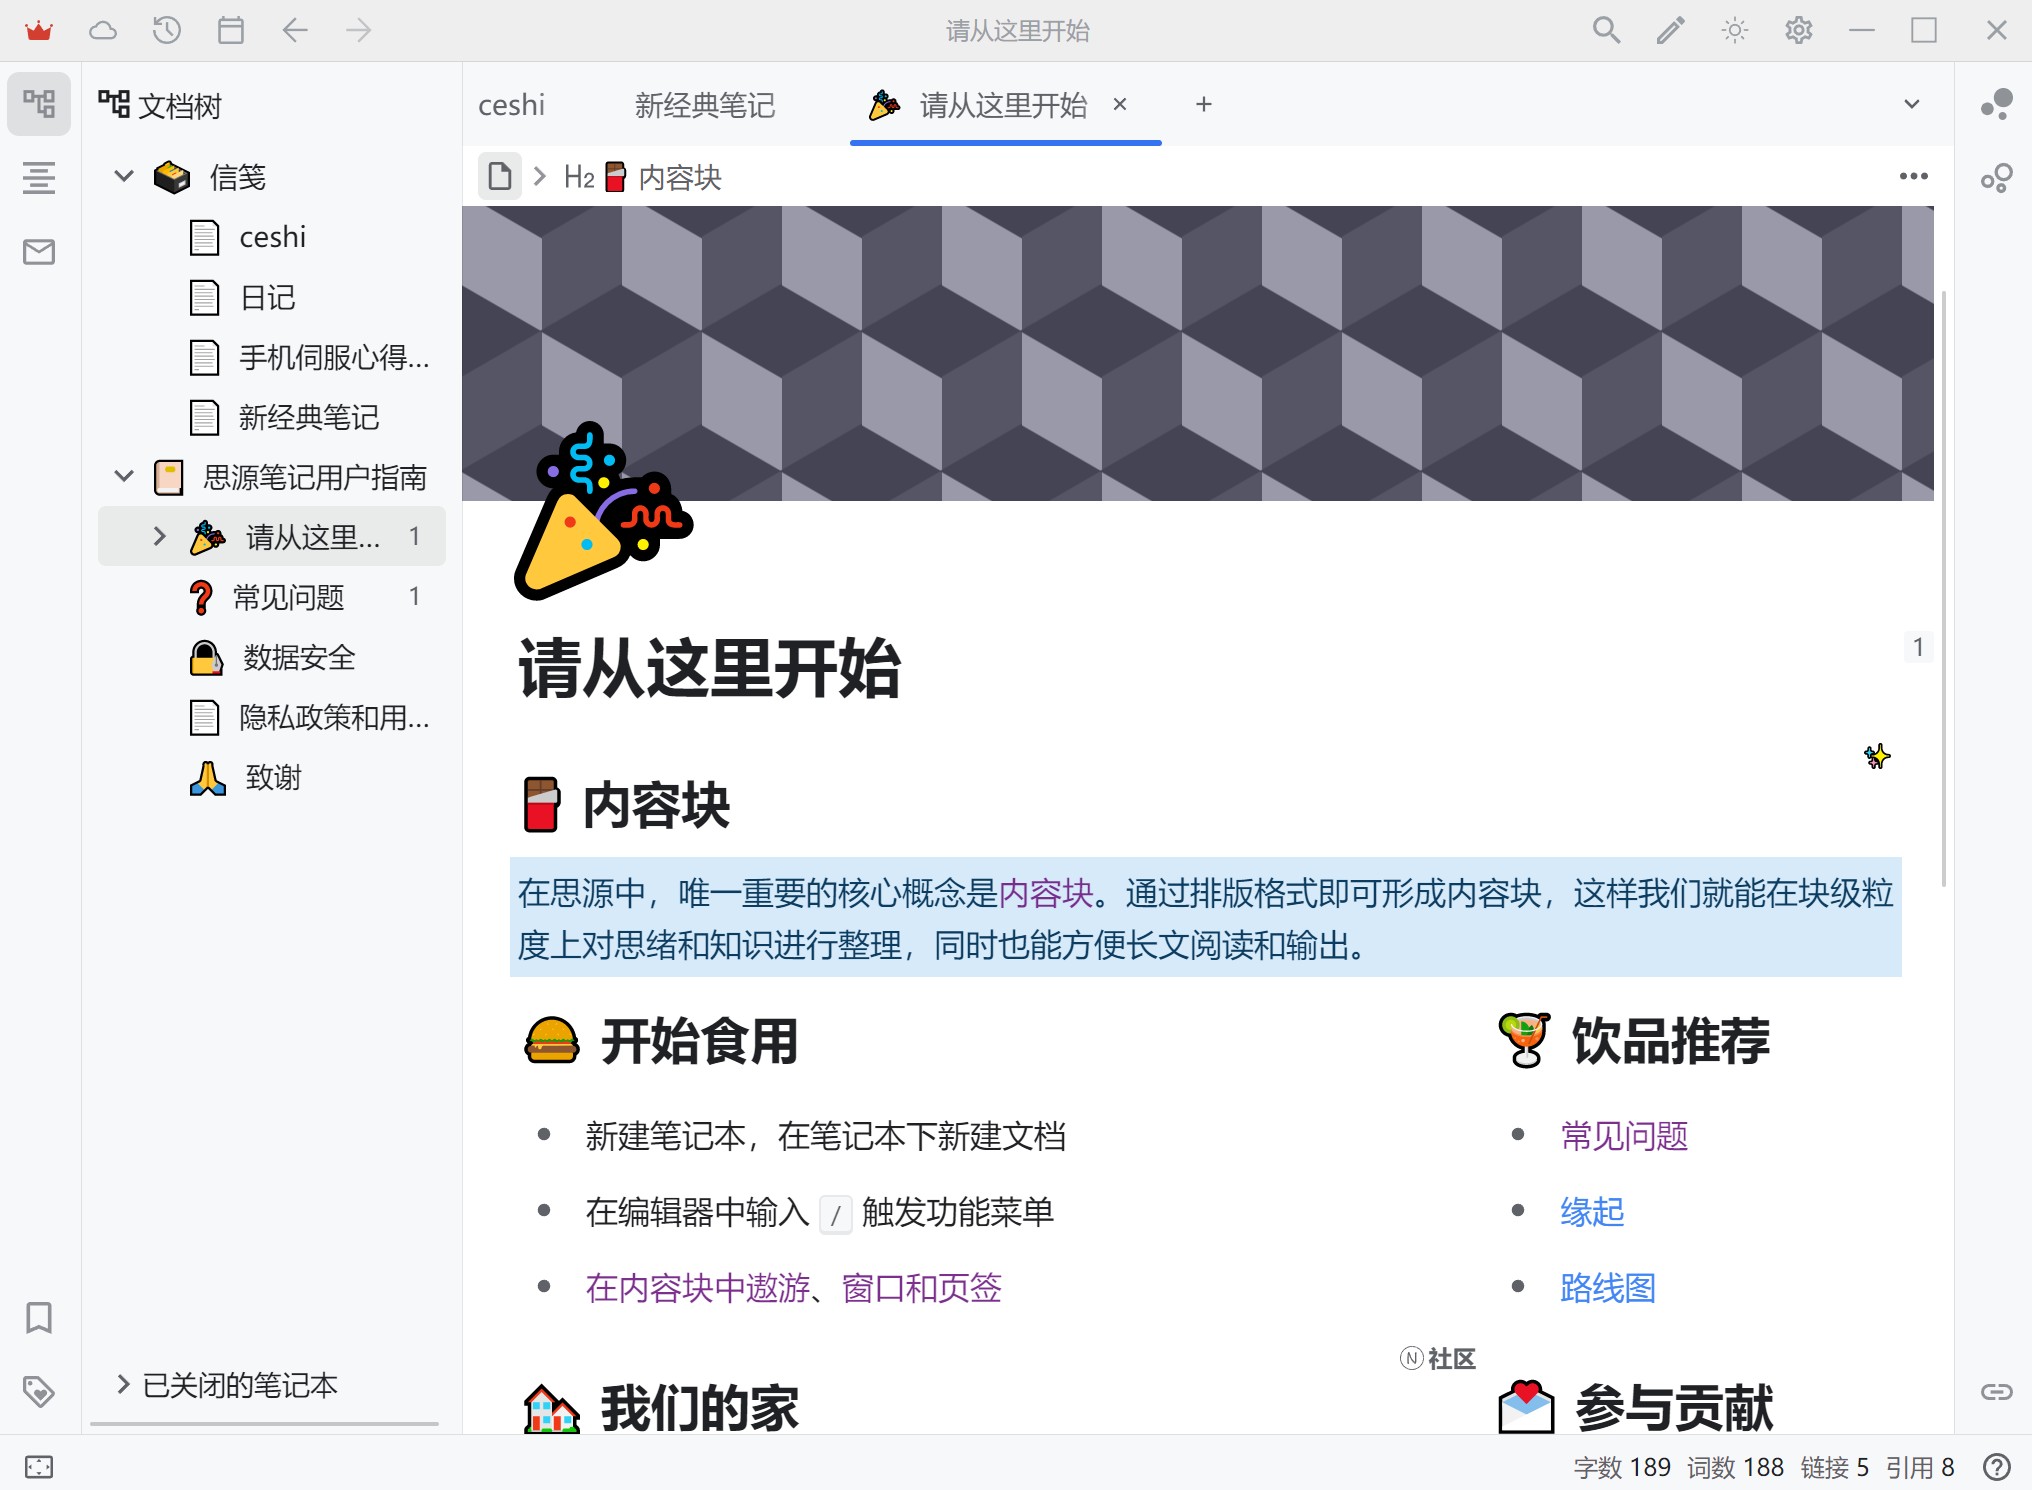The width and height of the screenshot is (2032, 1490).
Task: Open the daily note calendar icon
Action: click(x=231, y=30)
